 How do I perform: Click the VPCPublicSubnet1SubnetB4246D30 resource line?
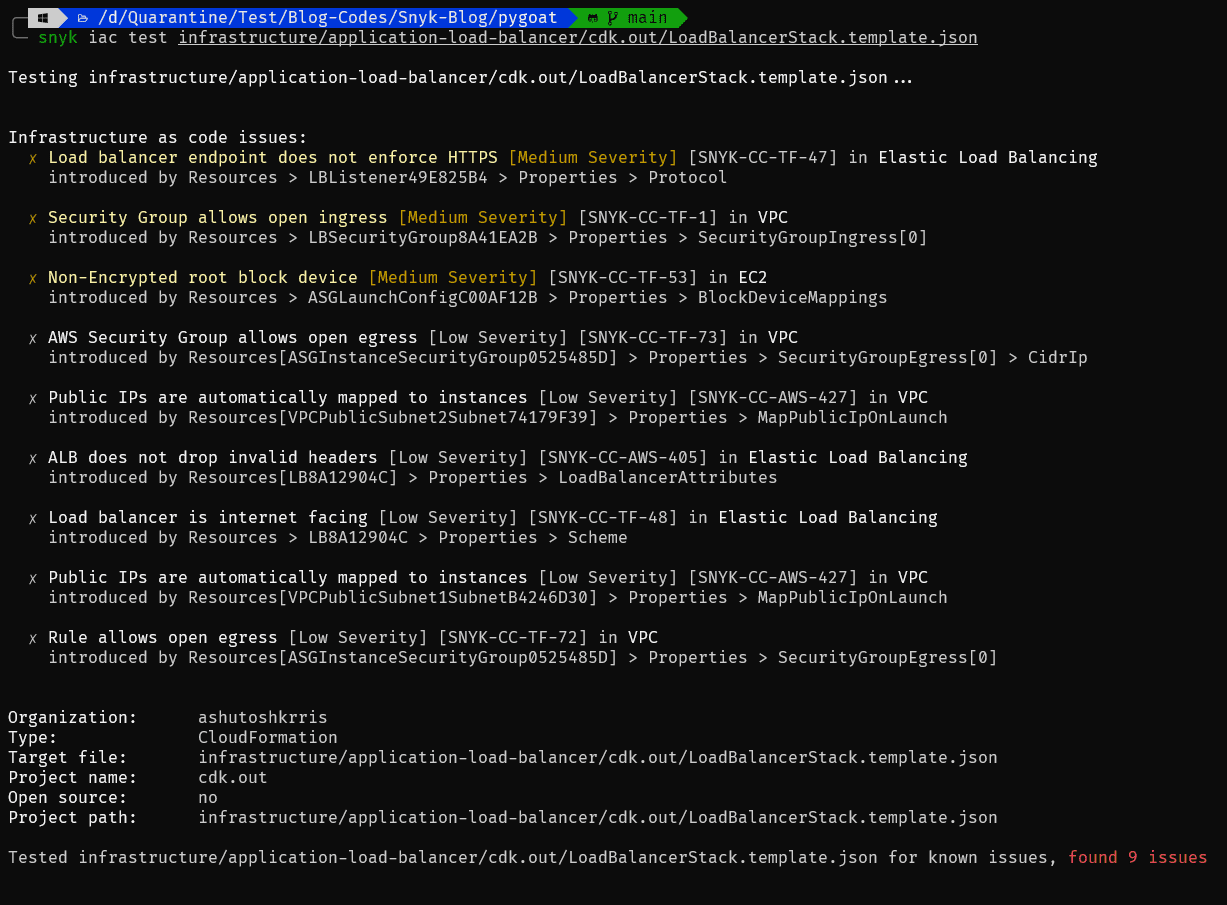tap(498, 597)
